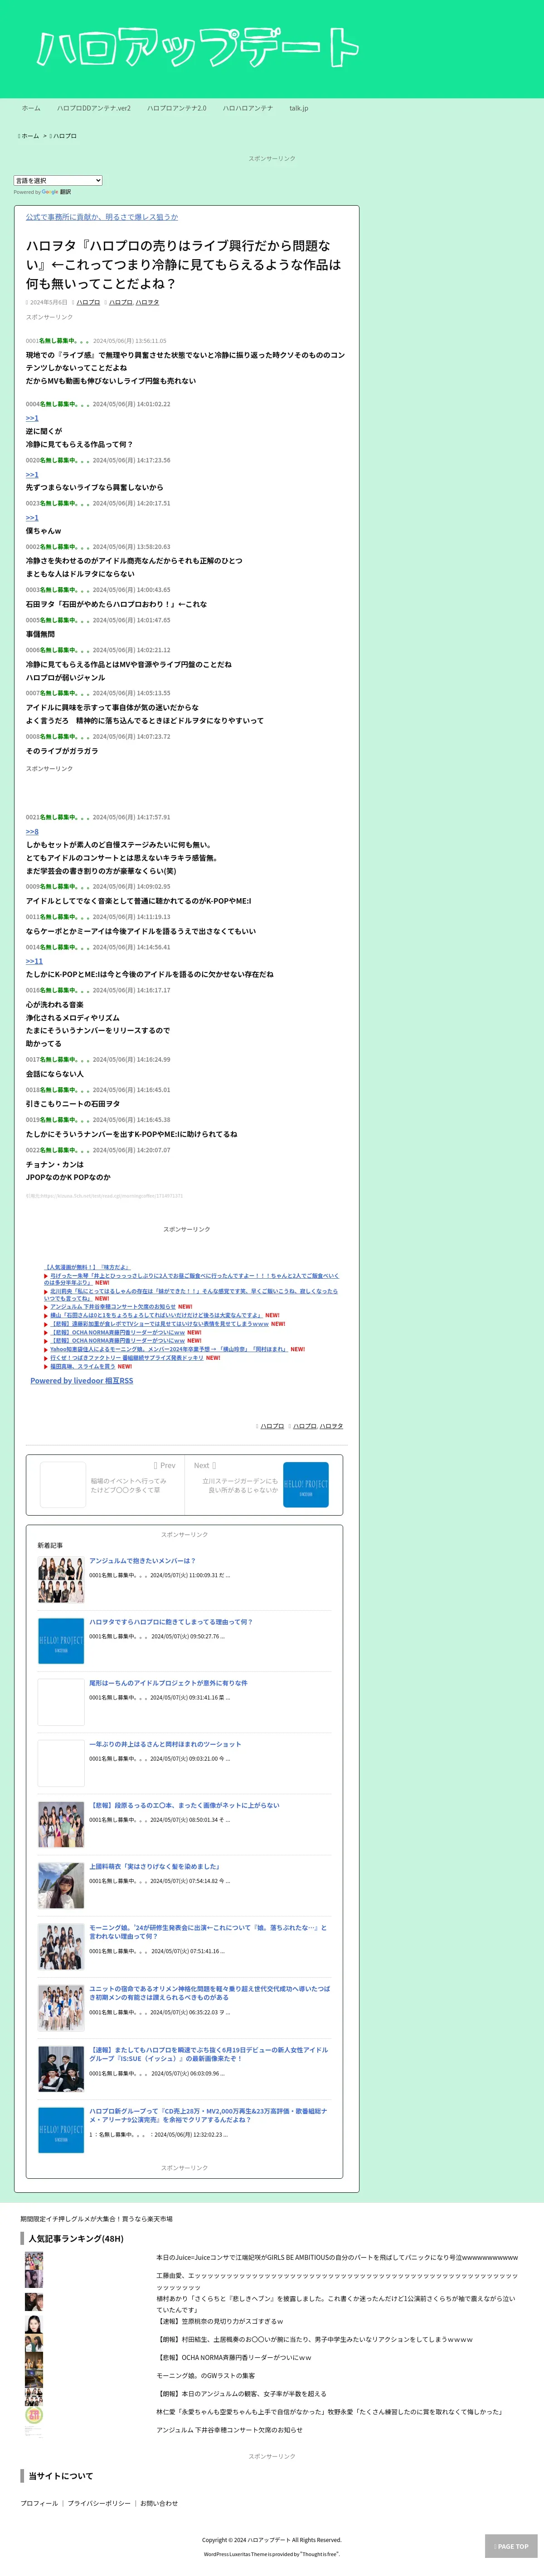This screenshot has height=2576, width=544.
Task: Click the 【人気漫画が無料！】 RSS link
Action: (87, 1267)
